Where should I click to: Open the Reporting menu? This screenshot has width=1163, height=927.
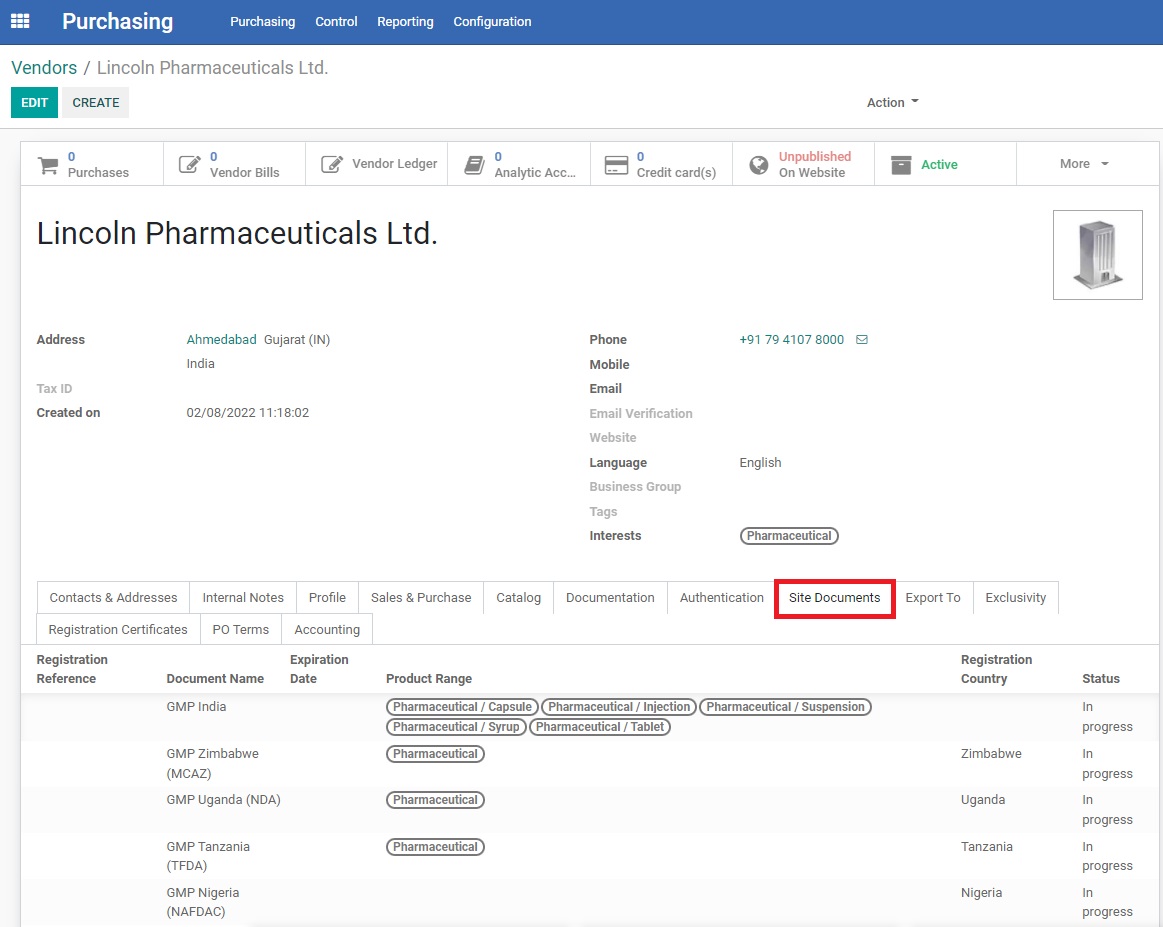coord(405,22)
